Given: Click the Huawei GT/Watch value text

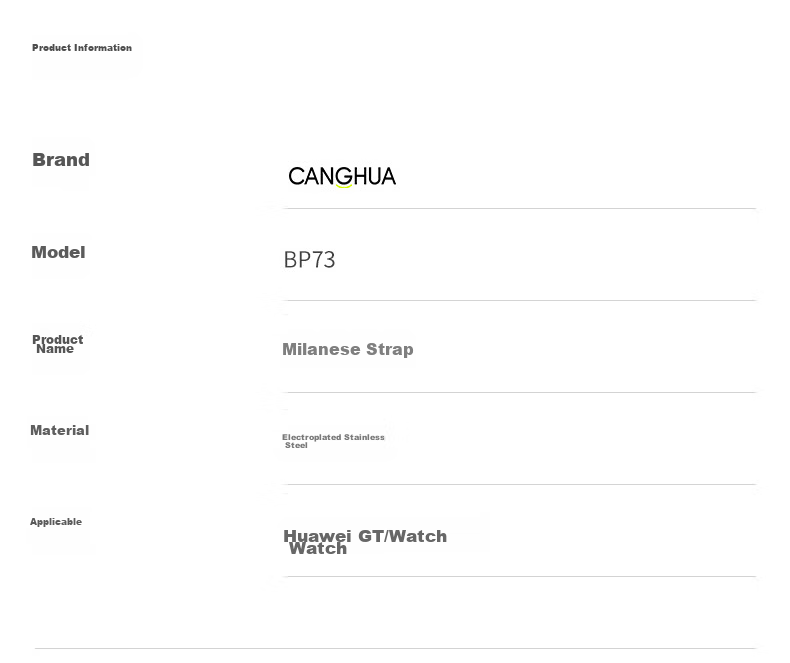Looking at the screenshot, I should click(365, 542).
